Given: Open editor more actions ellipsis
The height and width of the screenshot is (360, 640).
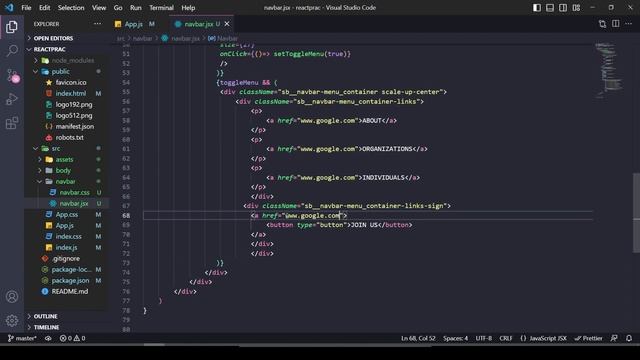Looking at the screenshot, I should pos(629,24).
